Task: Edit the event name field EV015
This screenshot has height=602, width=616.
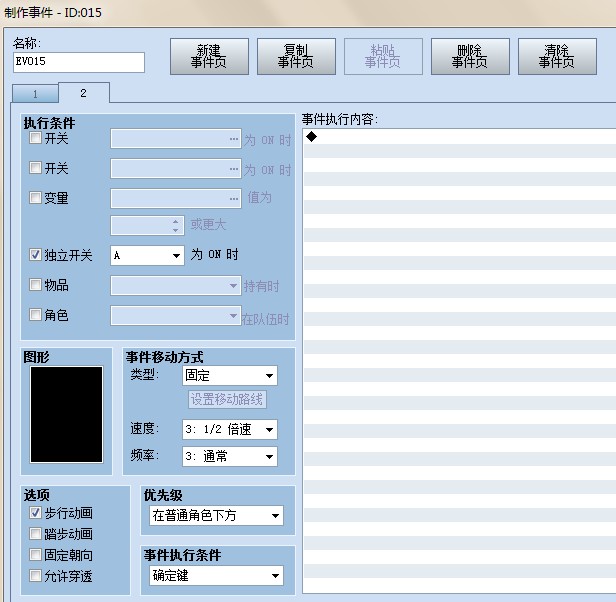Action: (79, 62)
